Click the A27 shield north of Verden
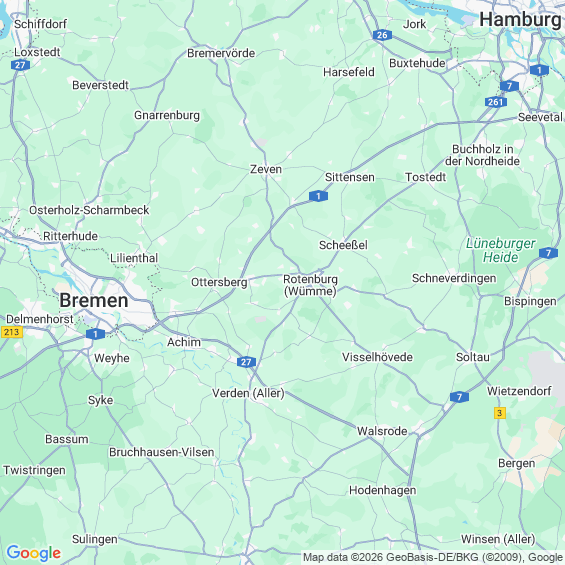This screenshot has width=565, height=565. [x=246, y=362]
